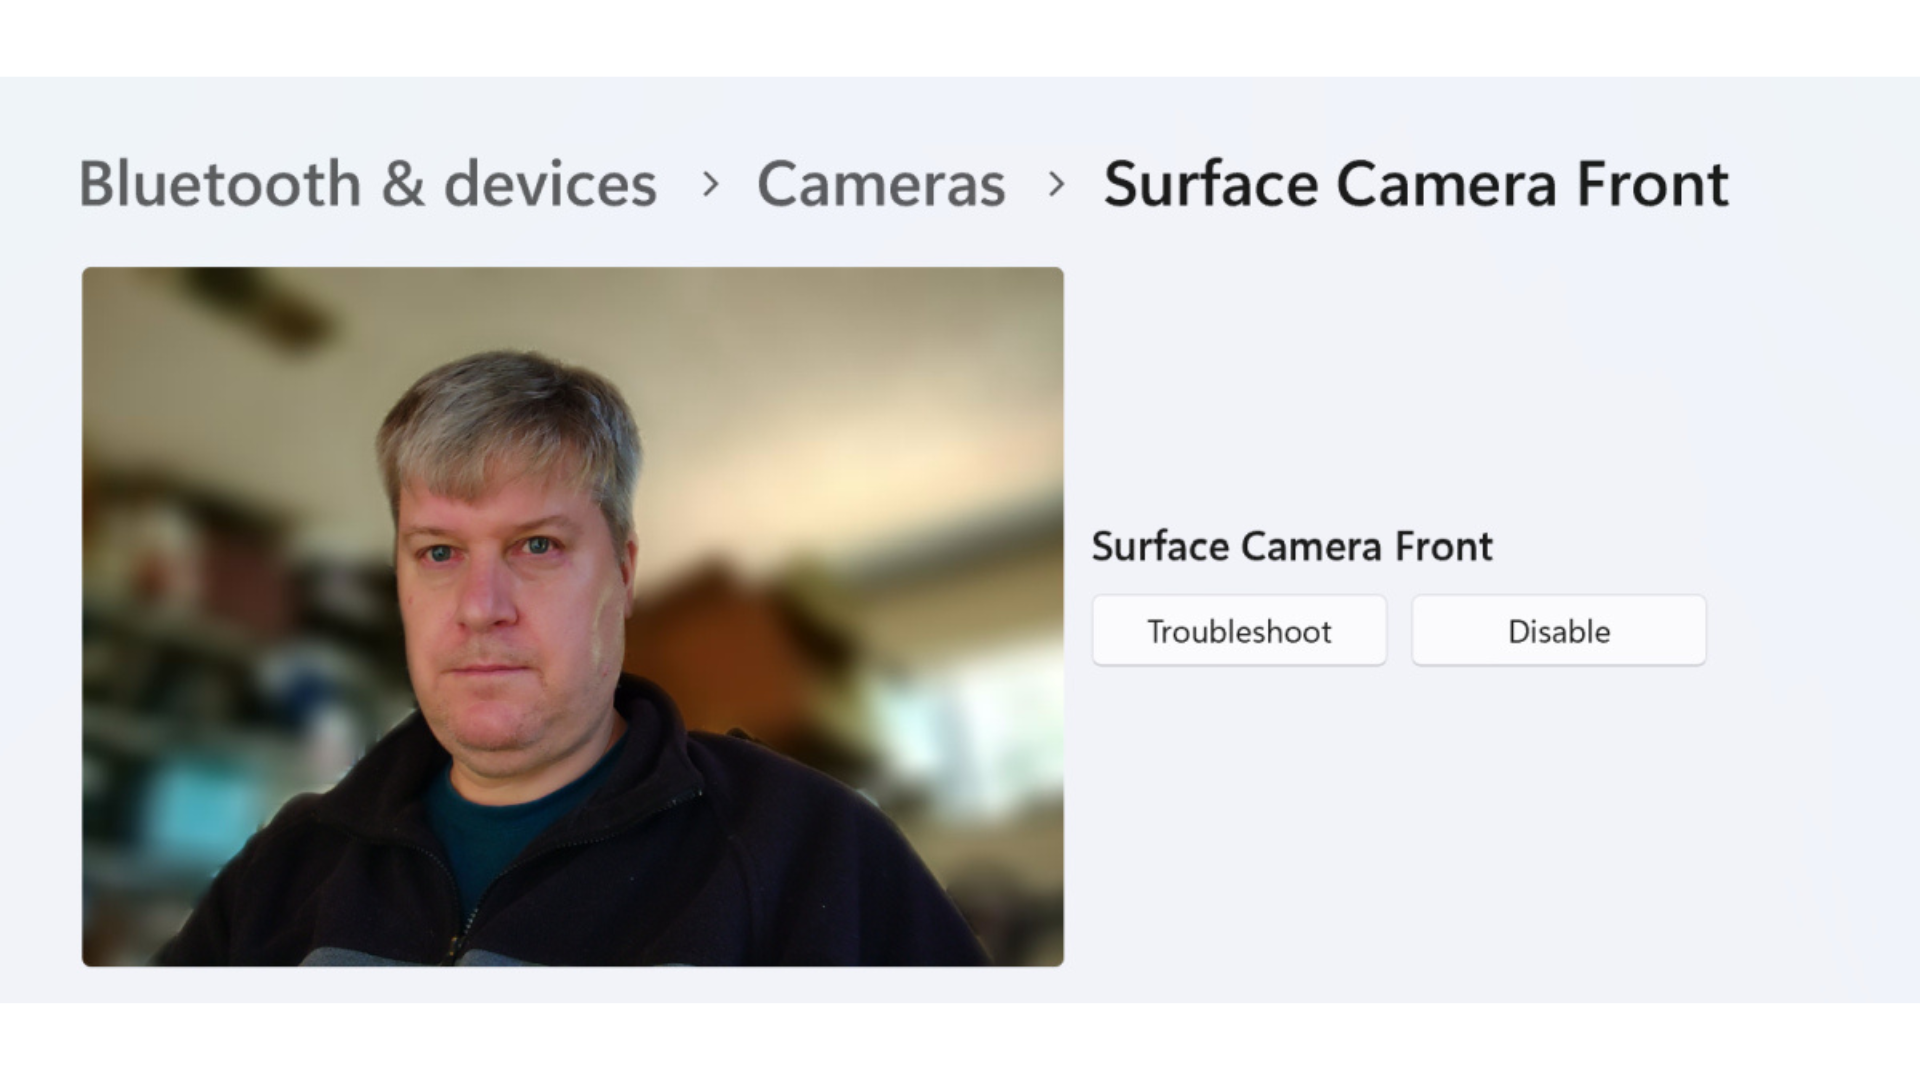Click the Surface Camera Front page heading
The image size is (1920, 1080).
click(x=1415, y=184)
